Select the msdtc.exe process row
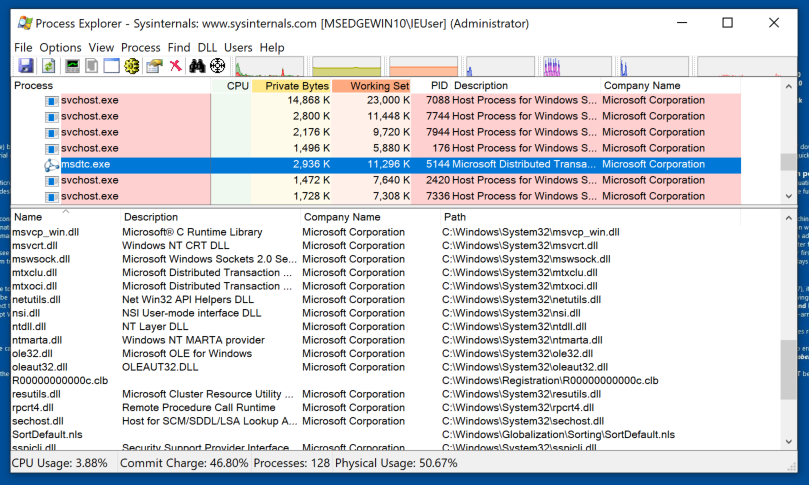The image size is (809, 485). pyautogui.click(x=376, y=165)
